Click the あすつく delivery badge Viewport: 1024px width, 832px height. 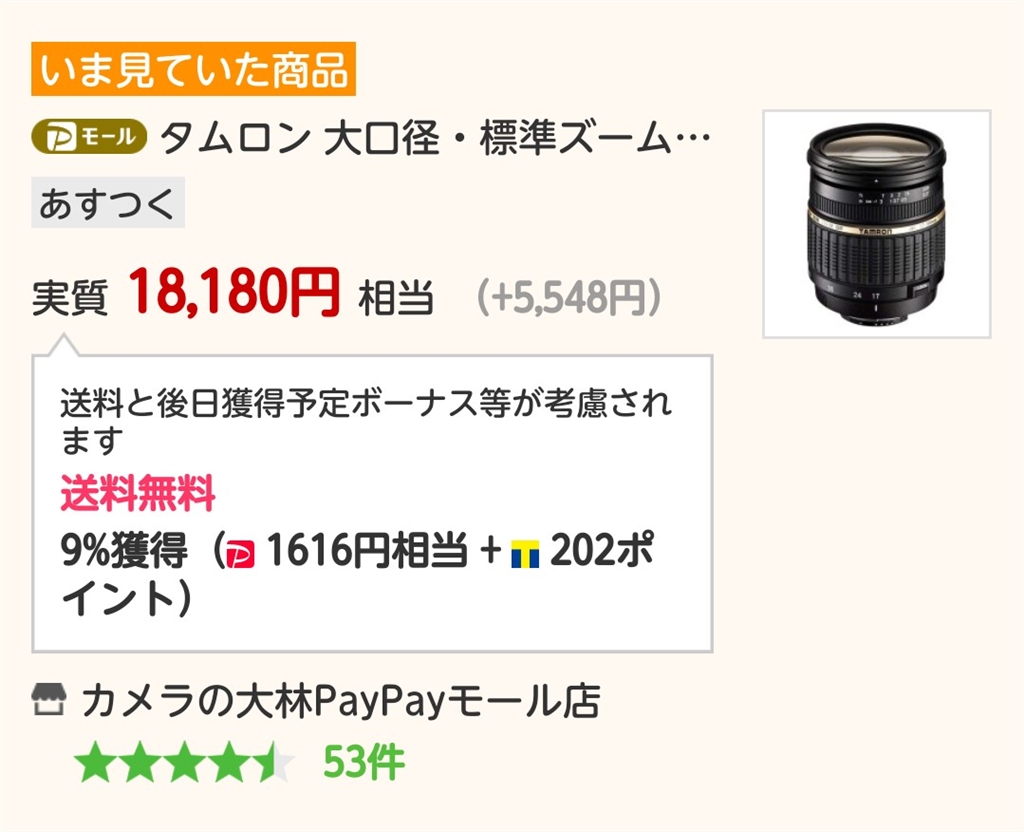pyautogui.click(x=108, y=202)
